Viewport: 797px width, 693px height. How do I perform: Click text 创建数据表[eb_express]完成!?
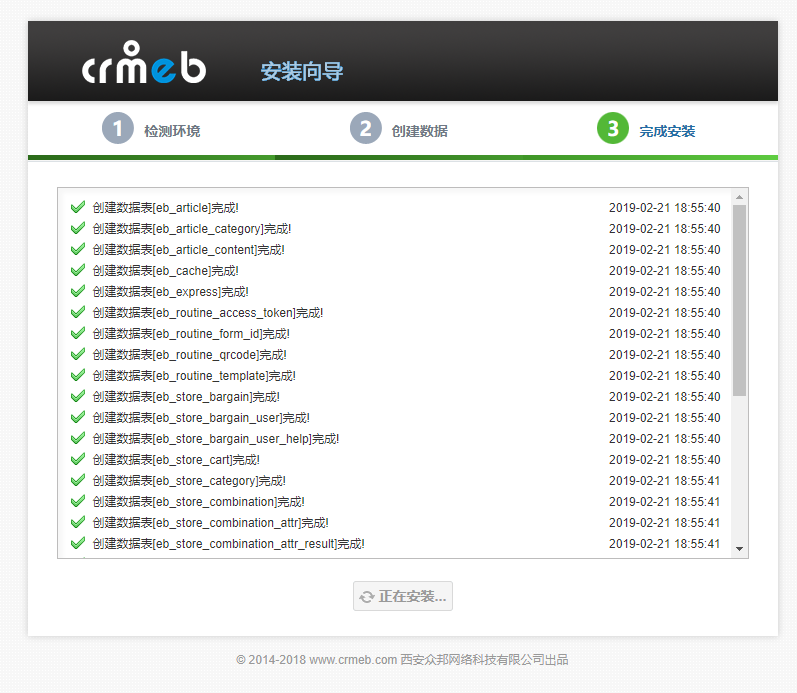click(x=170, y=292)
